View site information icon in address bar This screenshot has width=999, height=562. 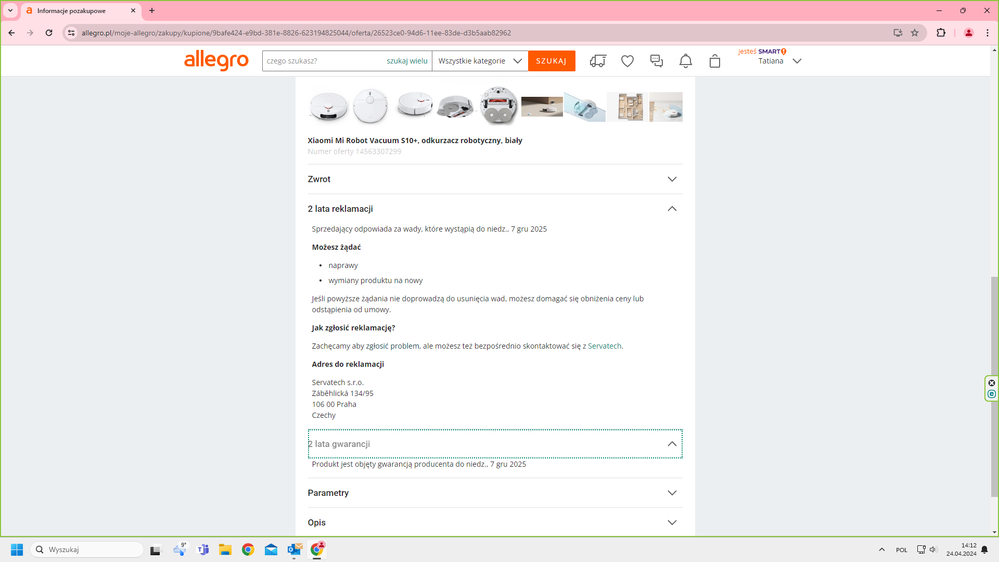(71, 32)
